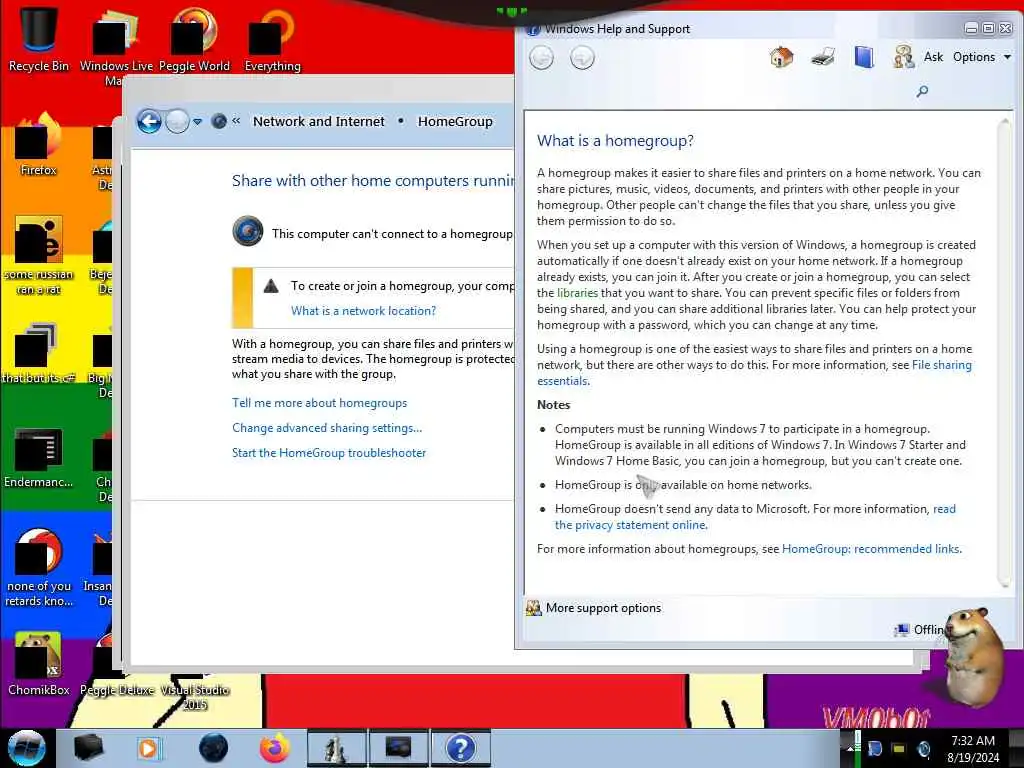
Task: Expand the breadcrumb double-chevron in address bar
Action: [x=236, y=121]
